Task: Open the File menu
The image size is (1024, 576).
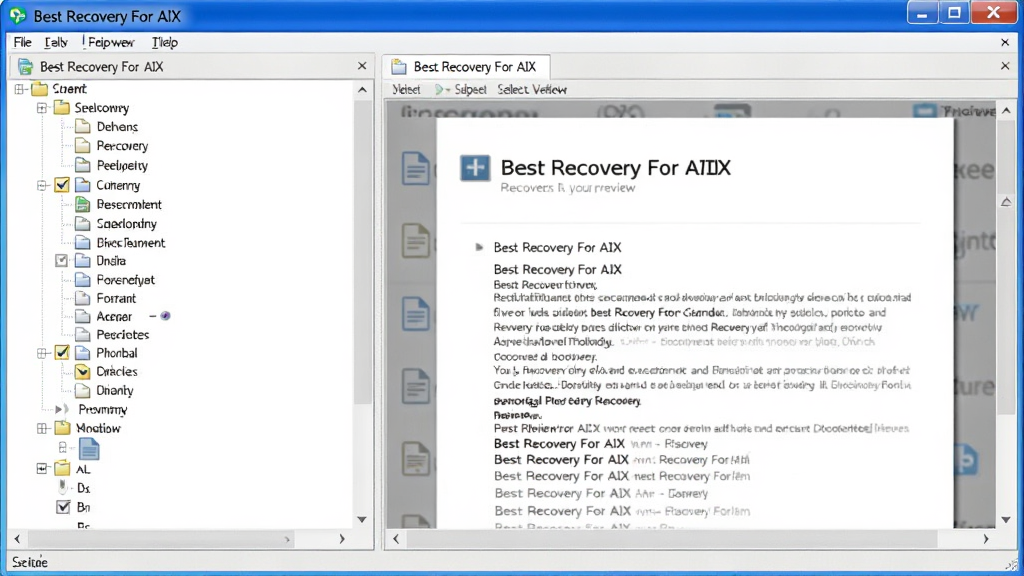Action: coord(22,42)
